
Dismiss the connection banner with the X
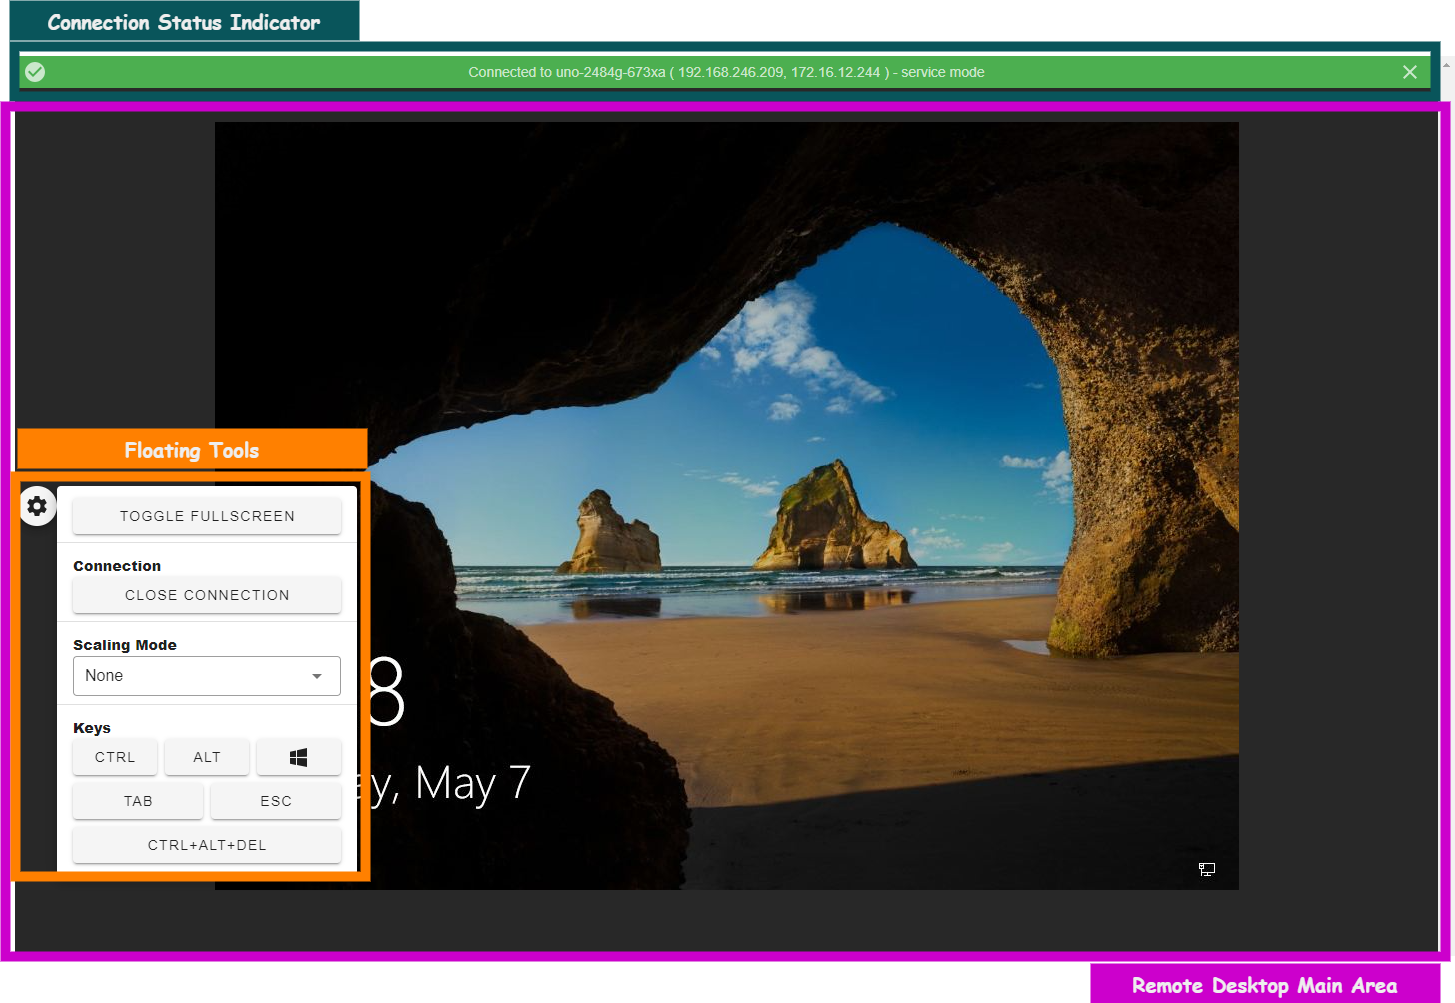click(x=1409, y=72)
